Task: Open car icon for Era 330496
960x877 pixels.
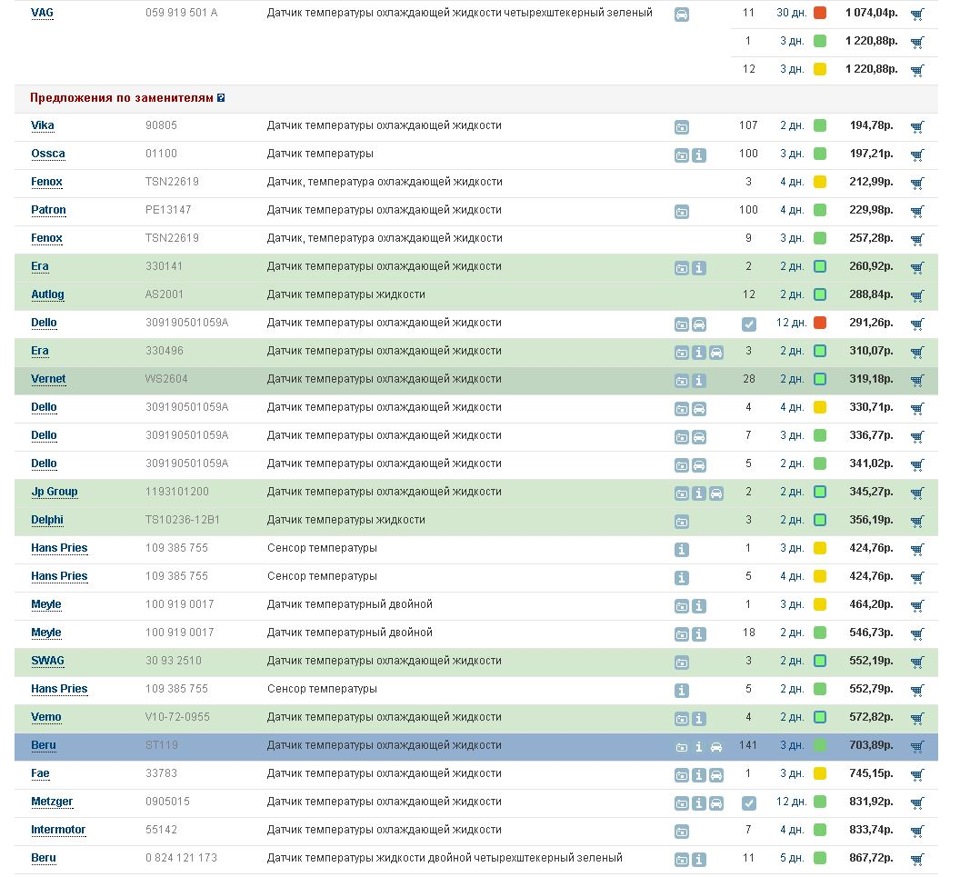Action: point(716,353)
